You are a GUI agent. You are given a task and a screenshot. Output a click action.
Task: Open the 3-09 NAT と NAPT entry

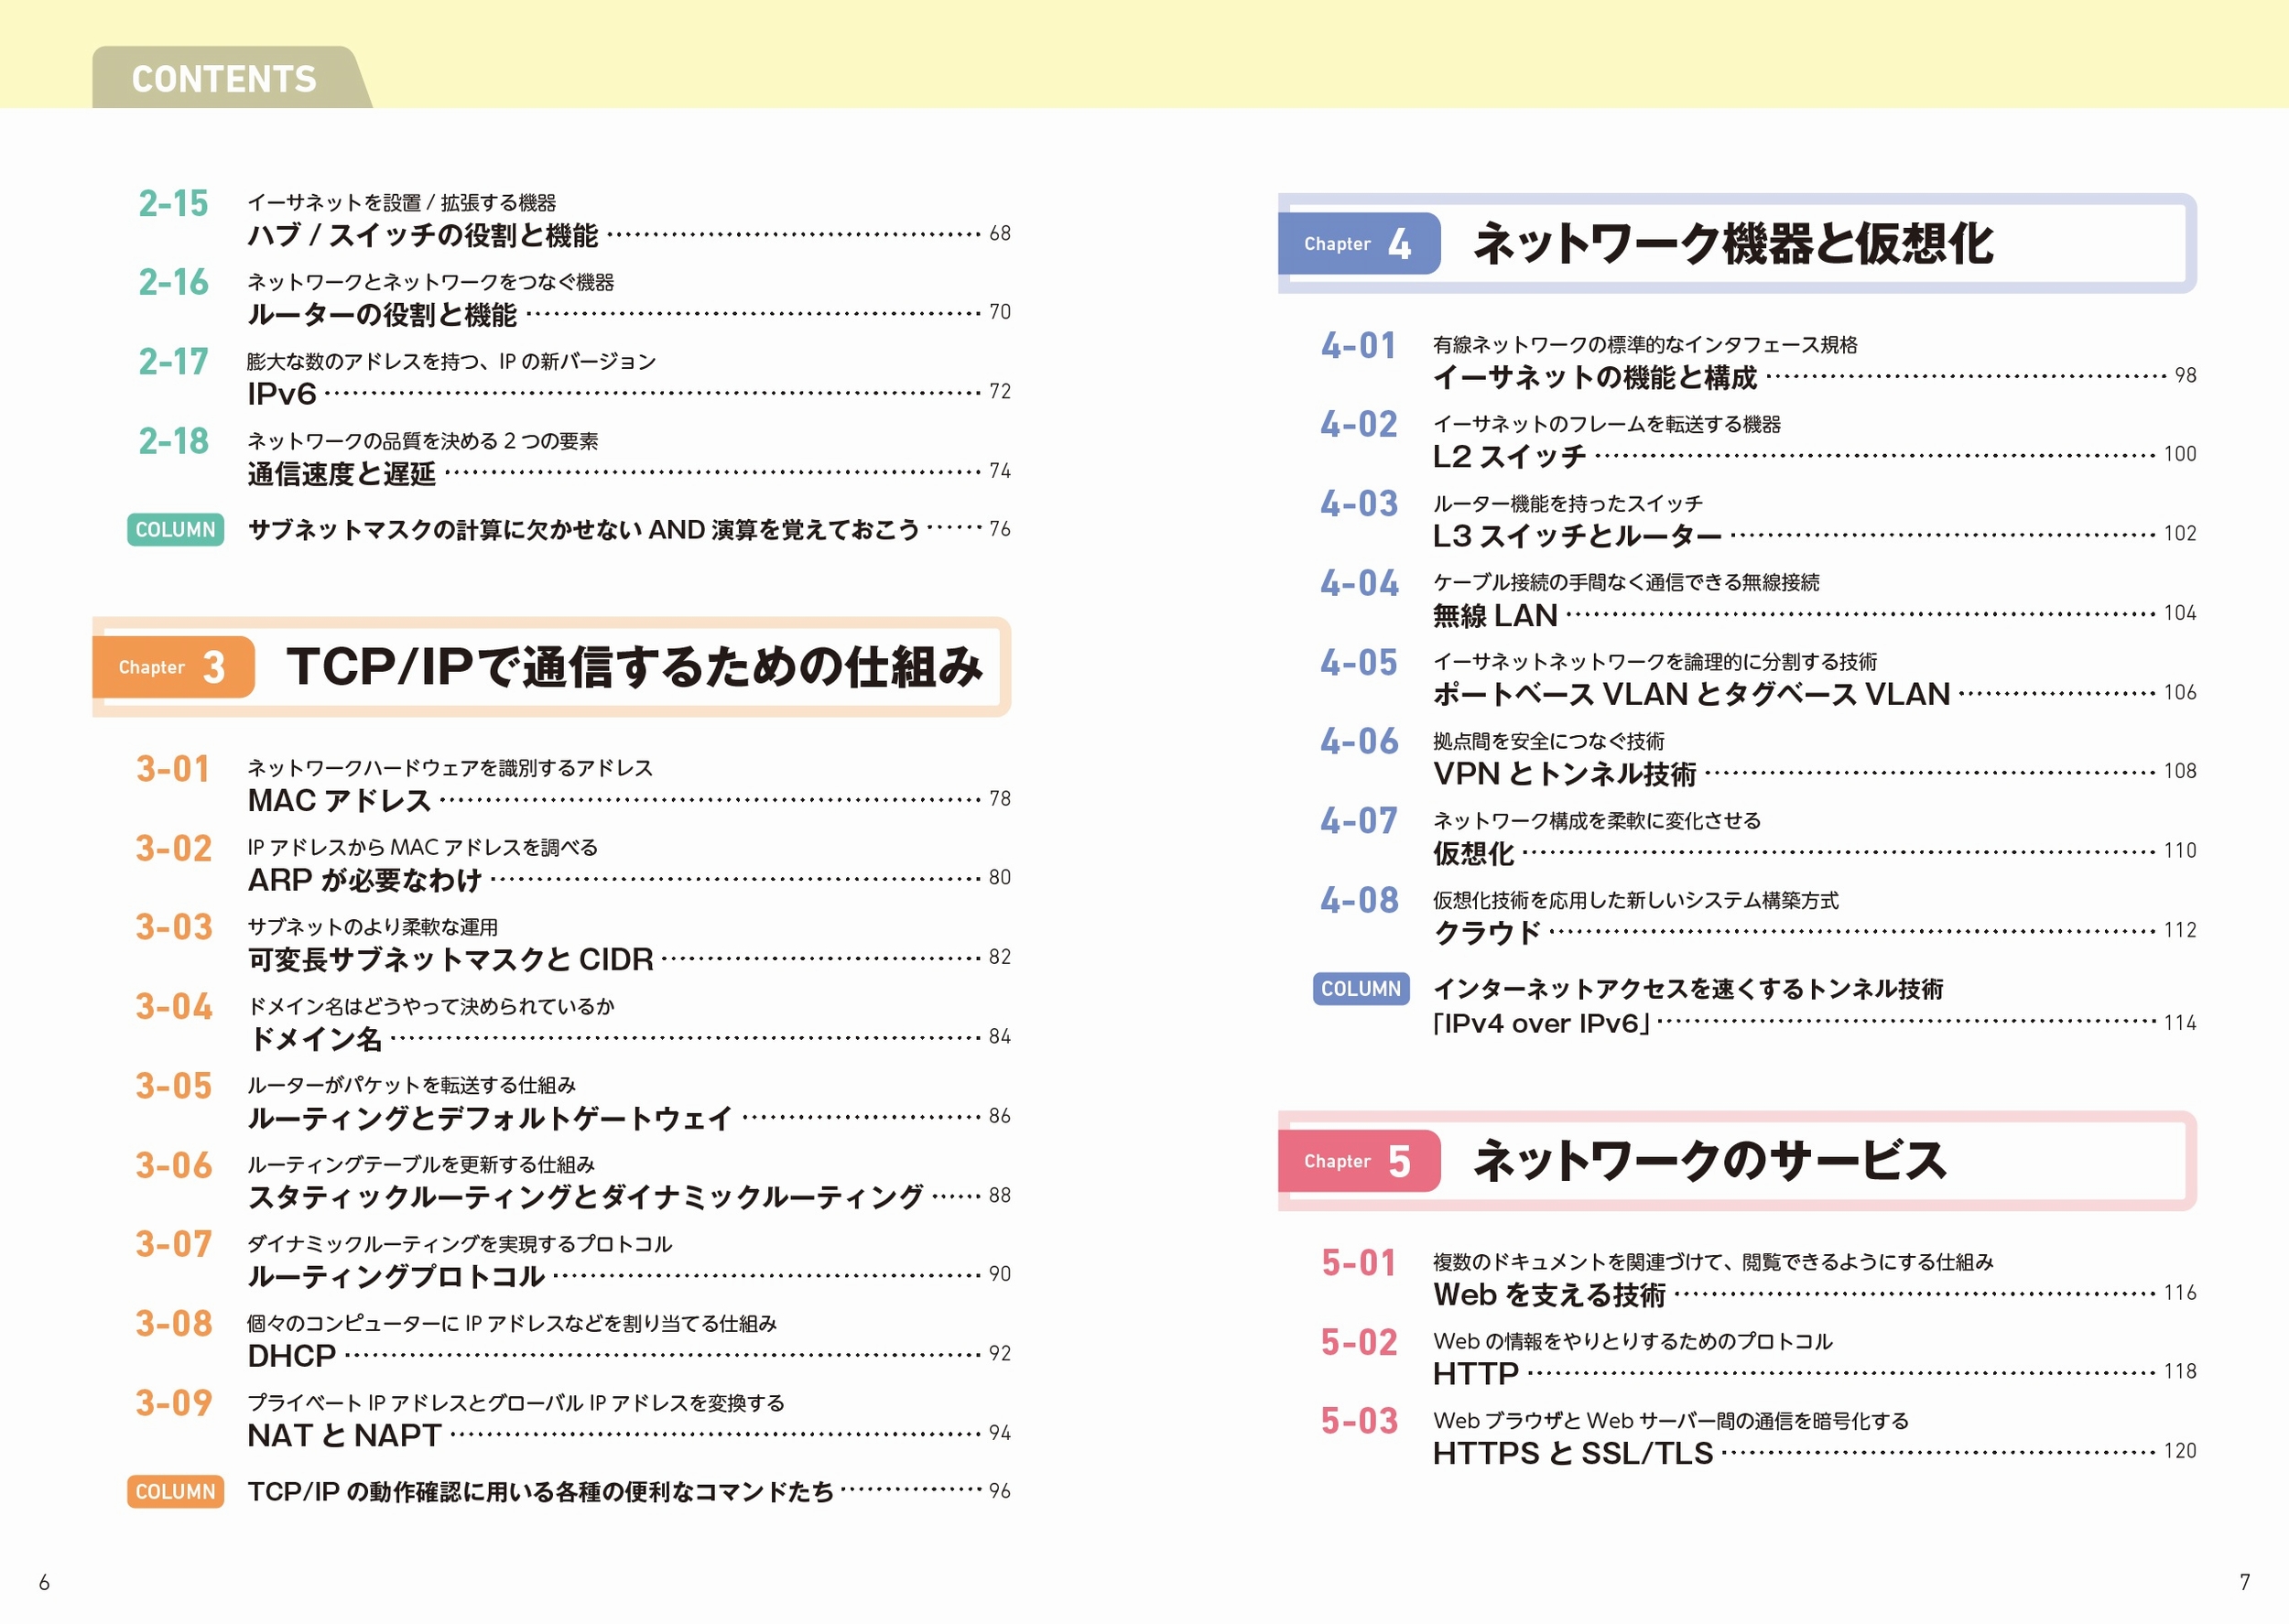click(574, 1419)
